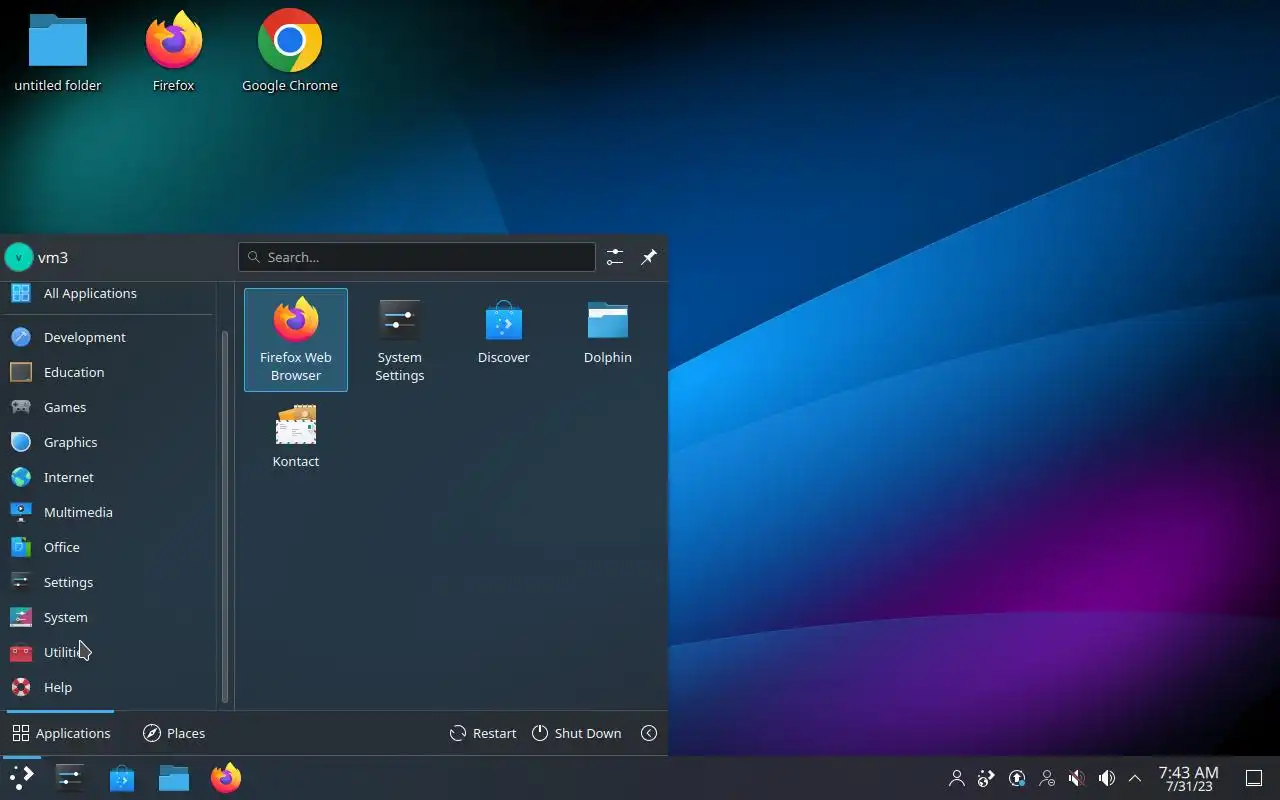Click the user account tray icon
Viewport: 1280px width, 800px height.
[x=957, y=778]
